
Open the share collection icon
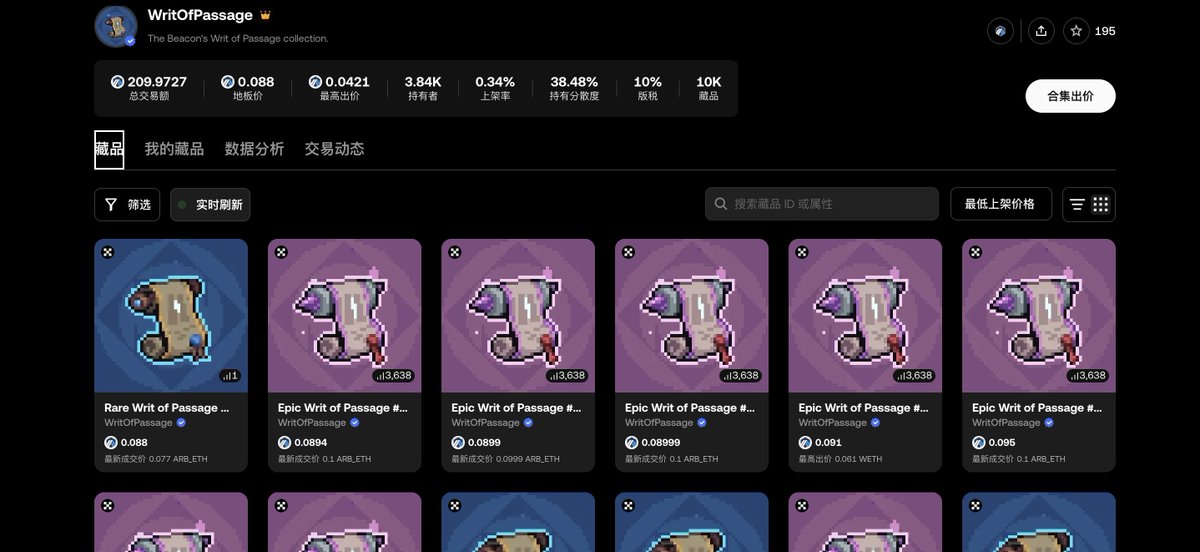coord(1041,31)
